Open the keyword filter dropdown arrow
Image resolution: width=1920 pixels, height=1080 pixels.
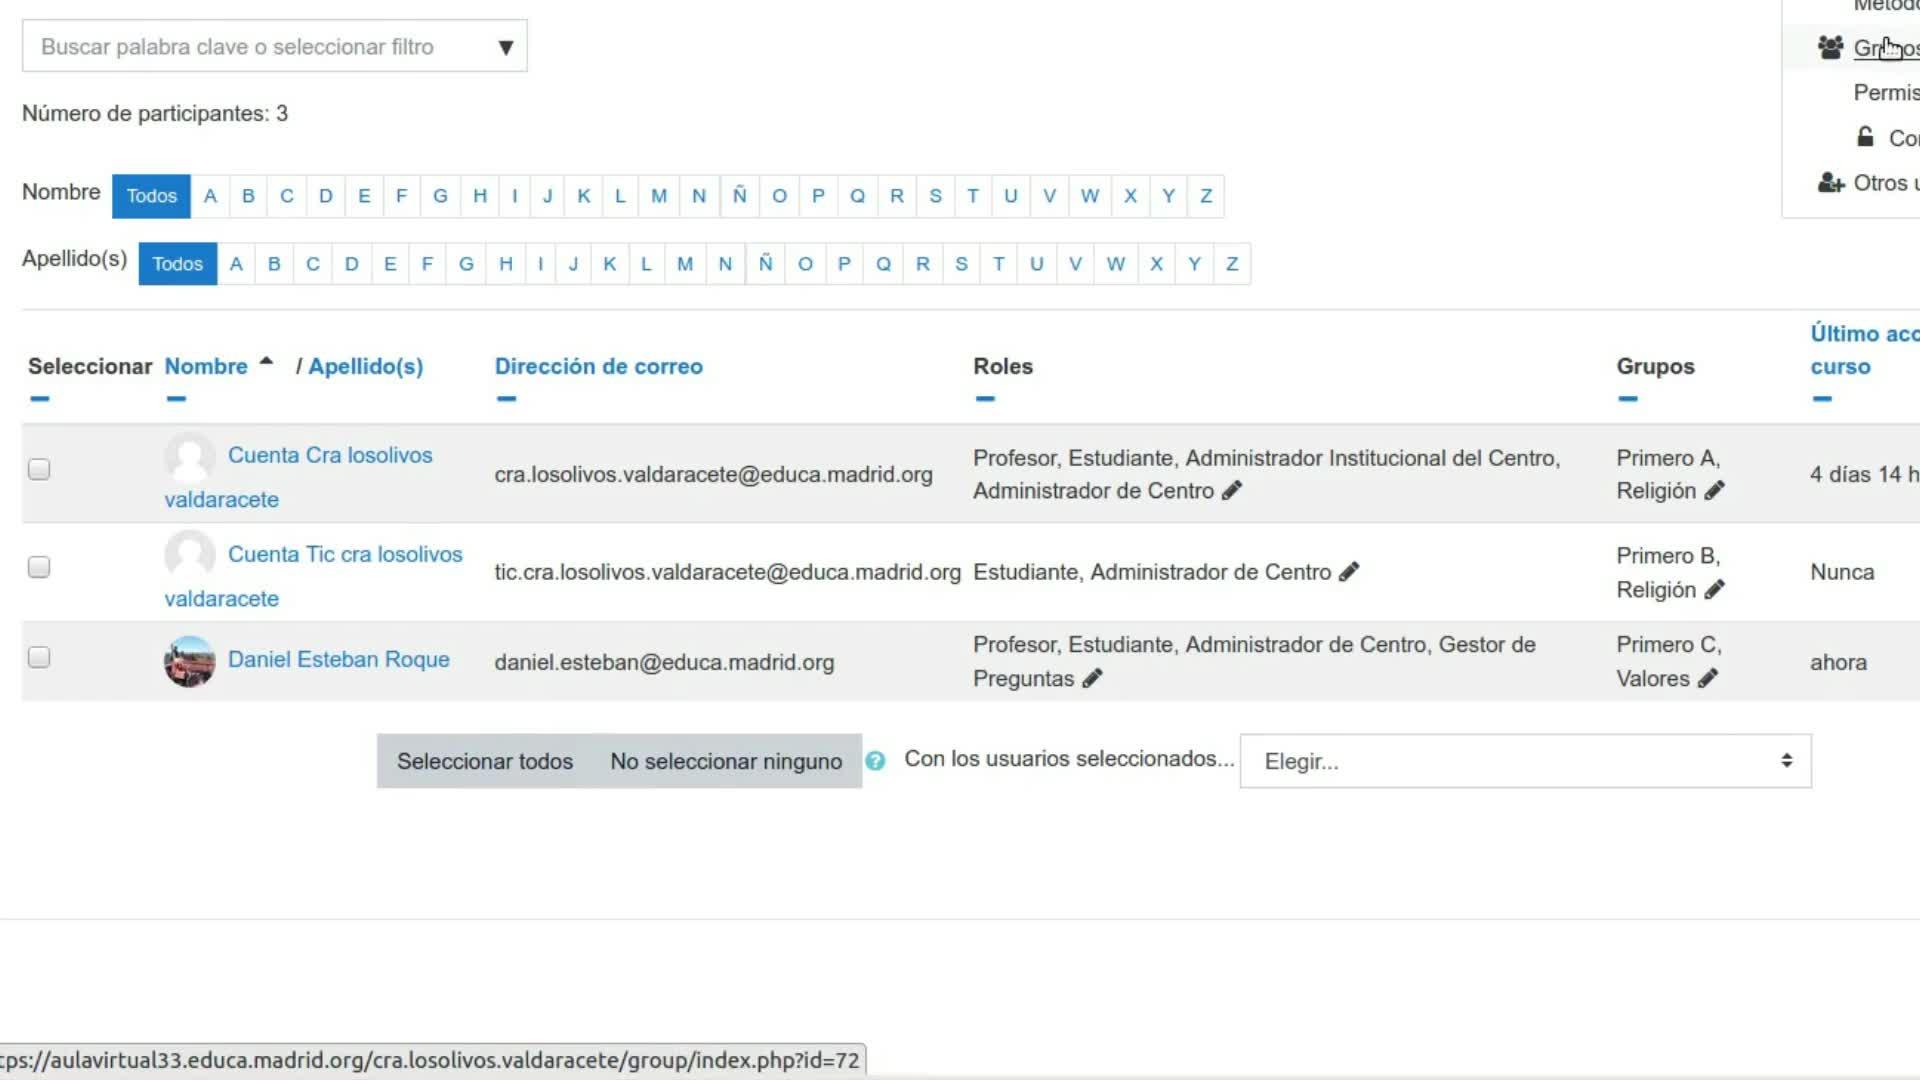click(506, 47)
